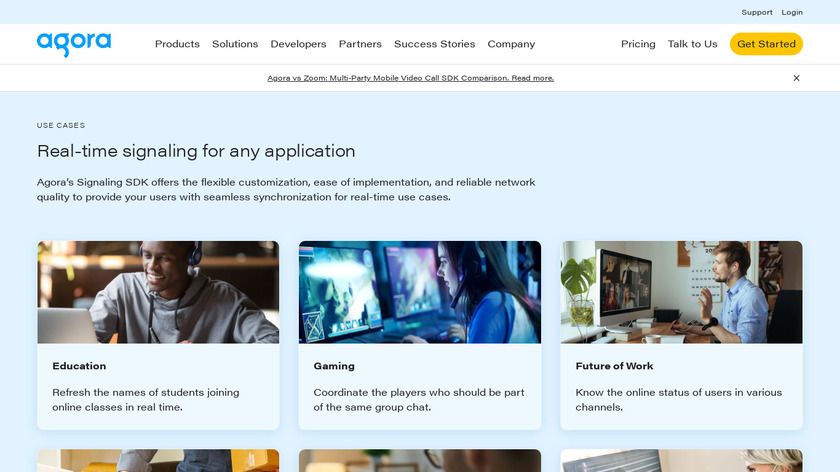The width and height of the screenshot is (840, 472).
Task: Click the Gaming card title
Action: point(334,366)
